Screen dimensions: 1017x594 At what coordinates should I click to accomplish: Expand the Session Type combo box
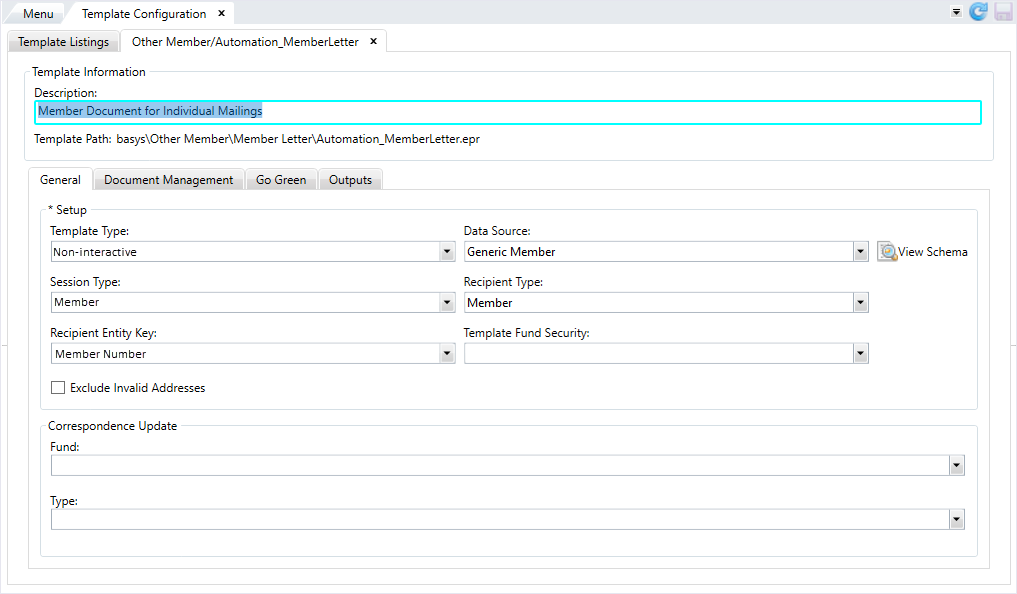click(447, 303)
